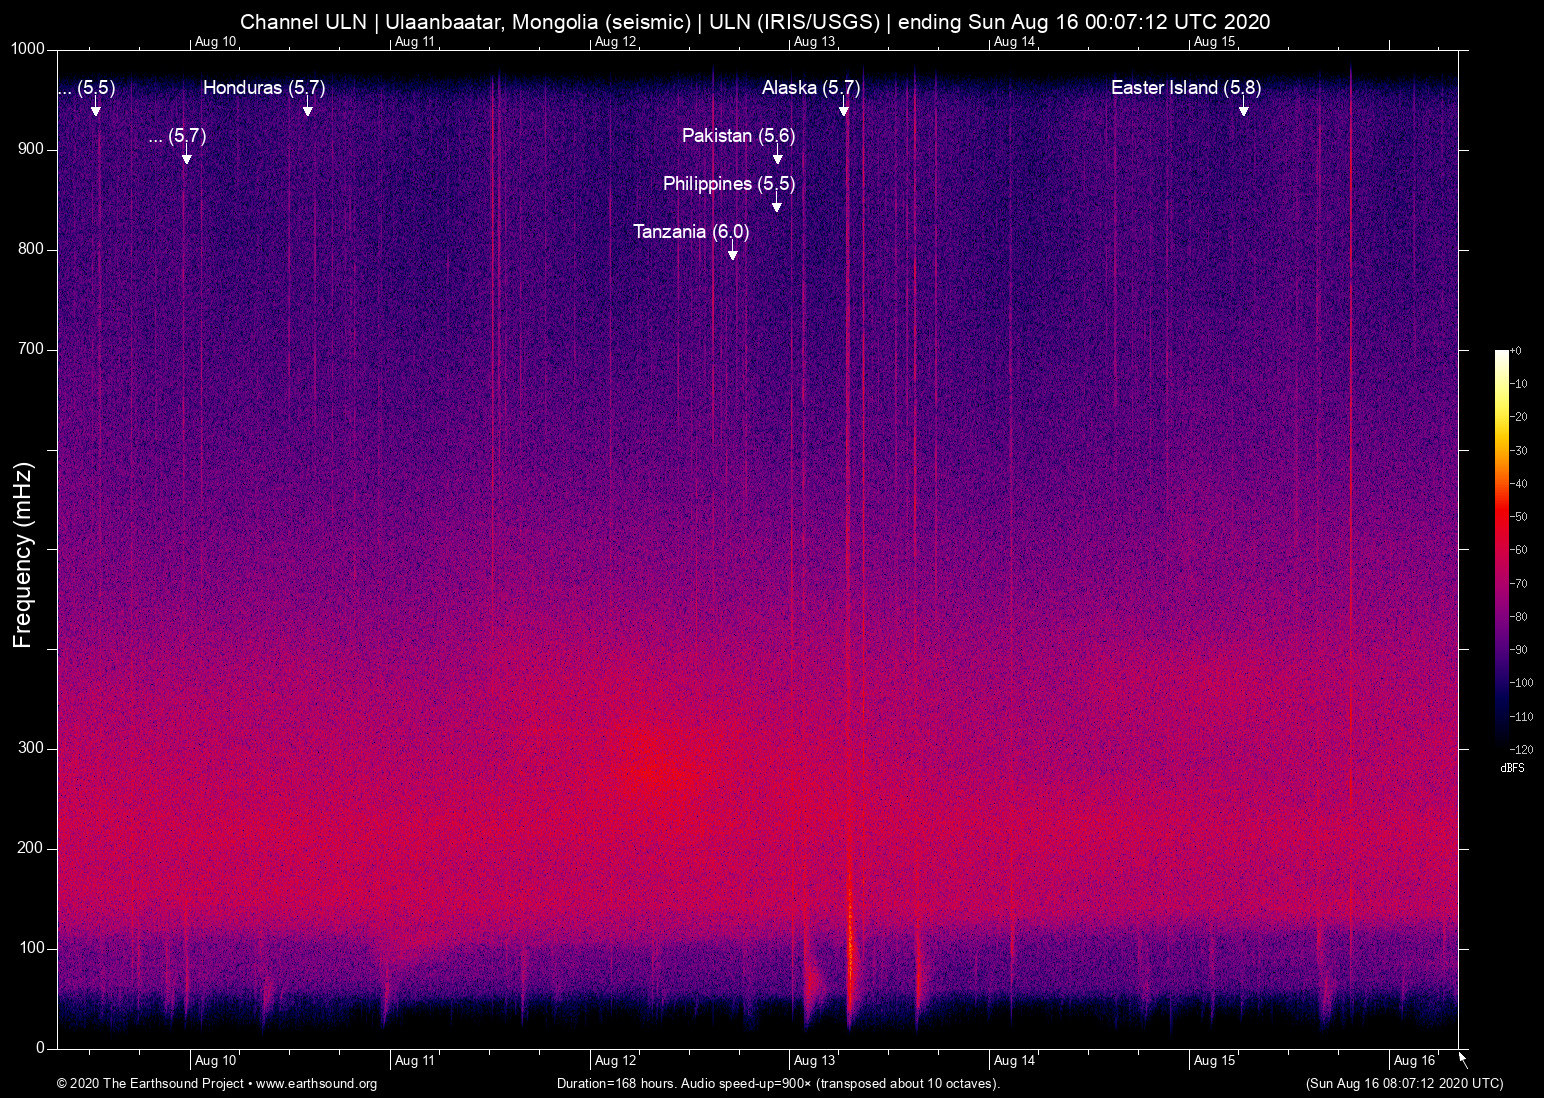Click the arrow under the truncated (5.5) label
This screenshot has width=1544, height=1098.
coord(96,109)
